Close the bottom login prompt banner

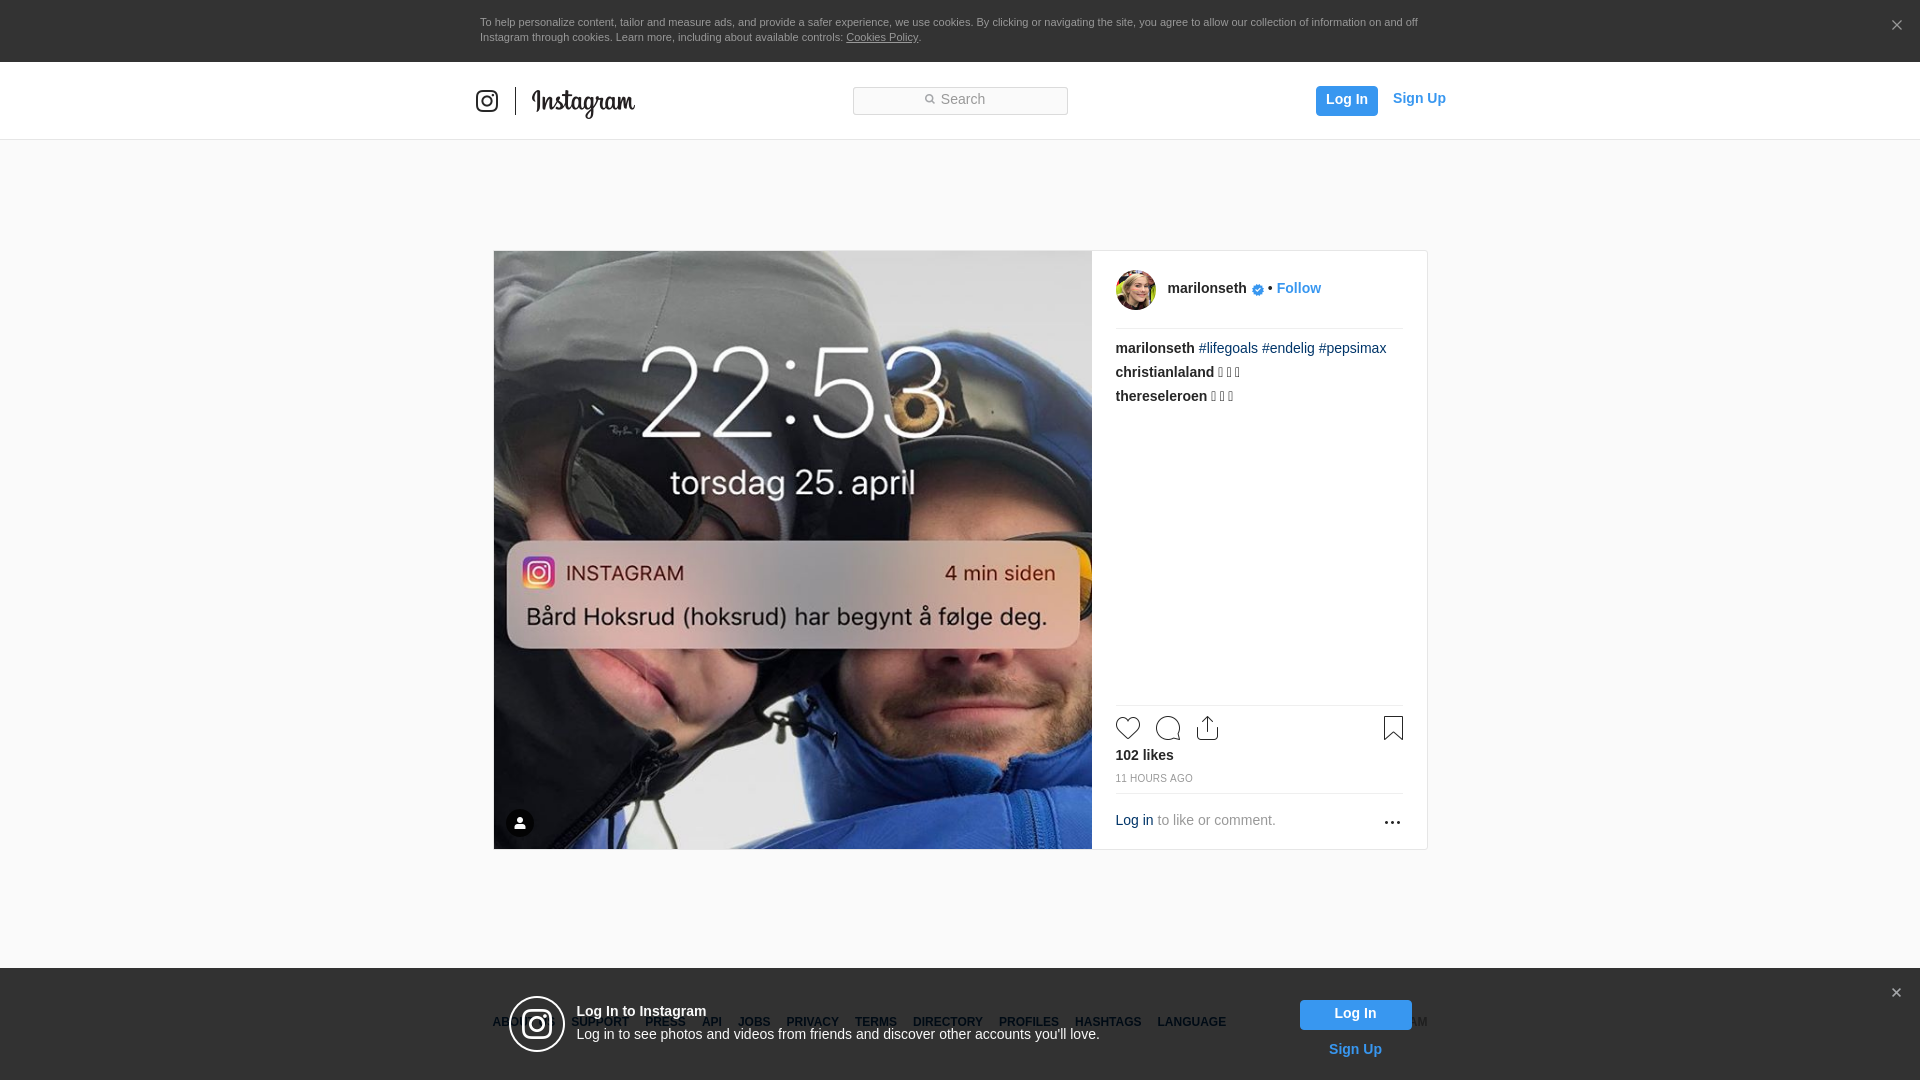(x=1896, y=993)
